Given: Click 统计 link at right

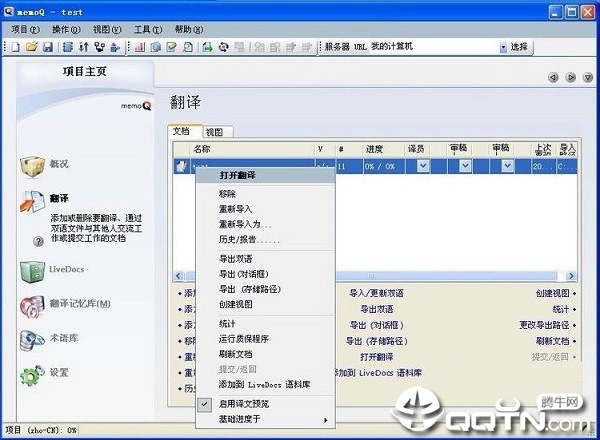Looking at the screenshot, I should click(561, 309).
